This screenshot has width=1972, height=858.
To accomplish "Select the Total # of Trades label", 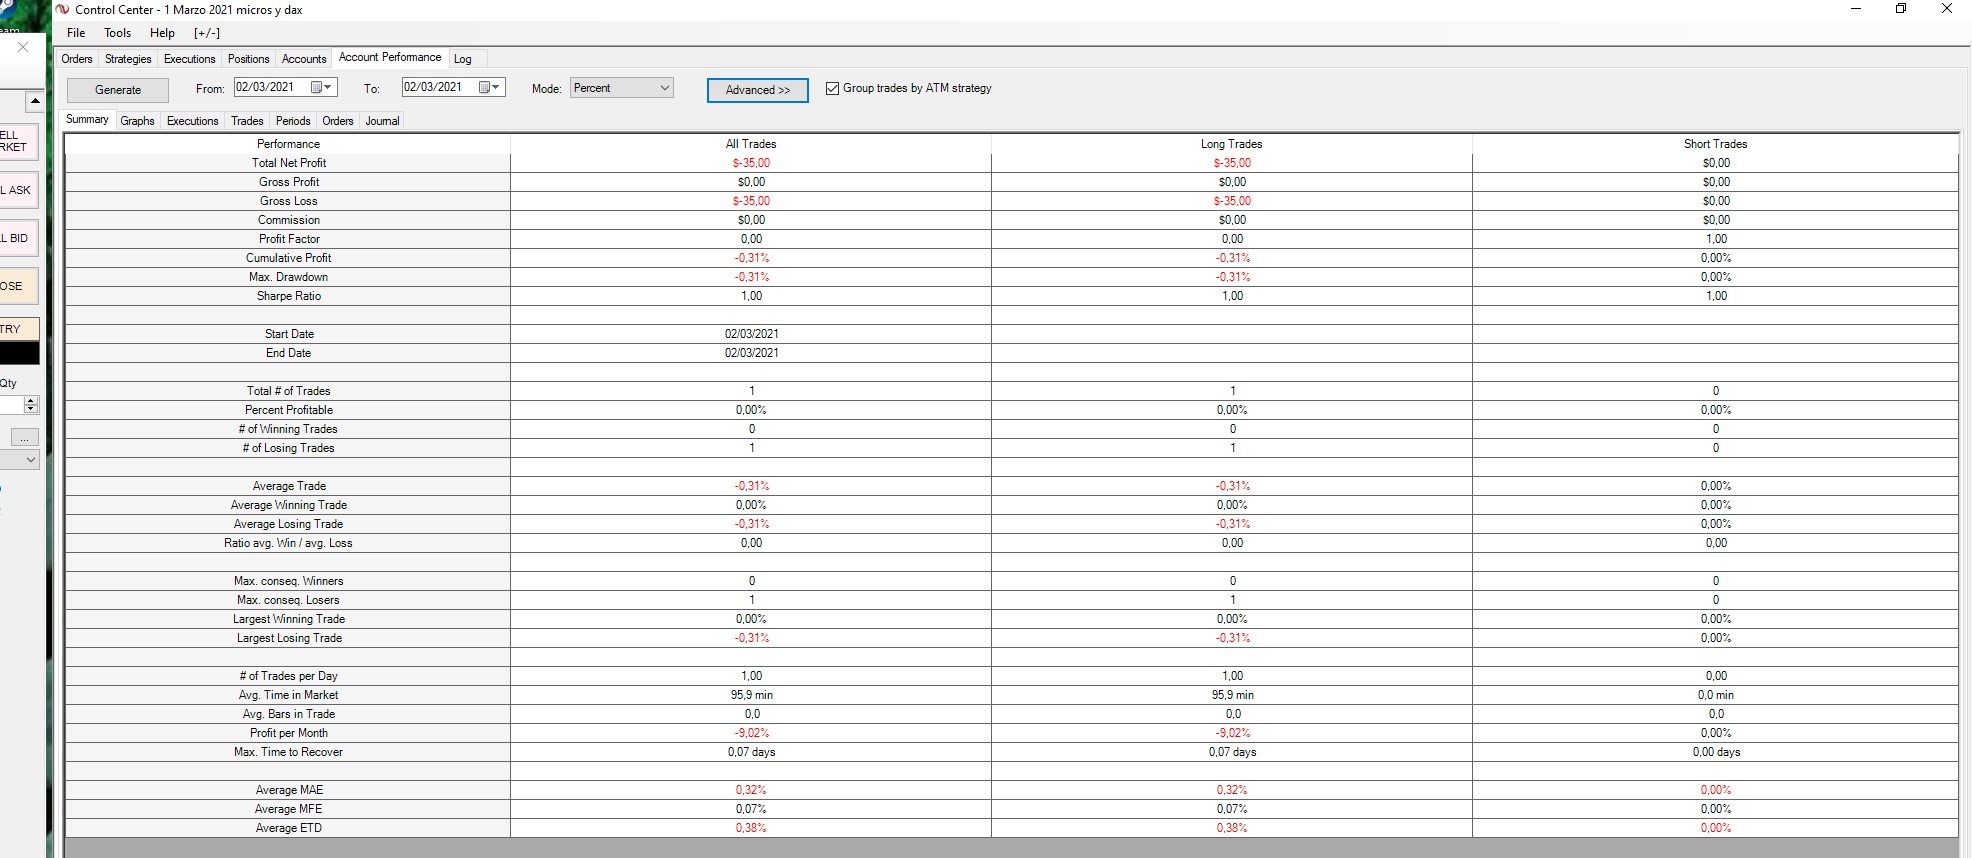I will point(289,391).
